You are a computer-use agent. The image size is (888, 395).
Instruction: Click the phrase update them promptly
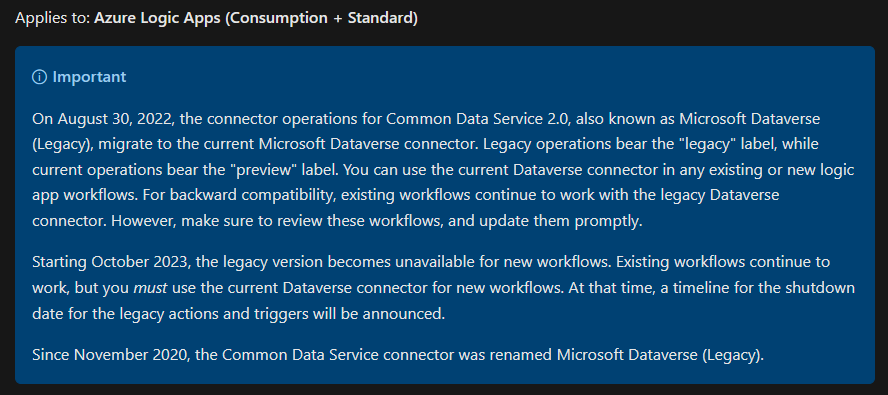(x=561, y=221)
